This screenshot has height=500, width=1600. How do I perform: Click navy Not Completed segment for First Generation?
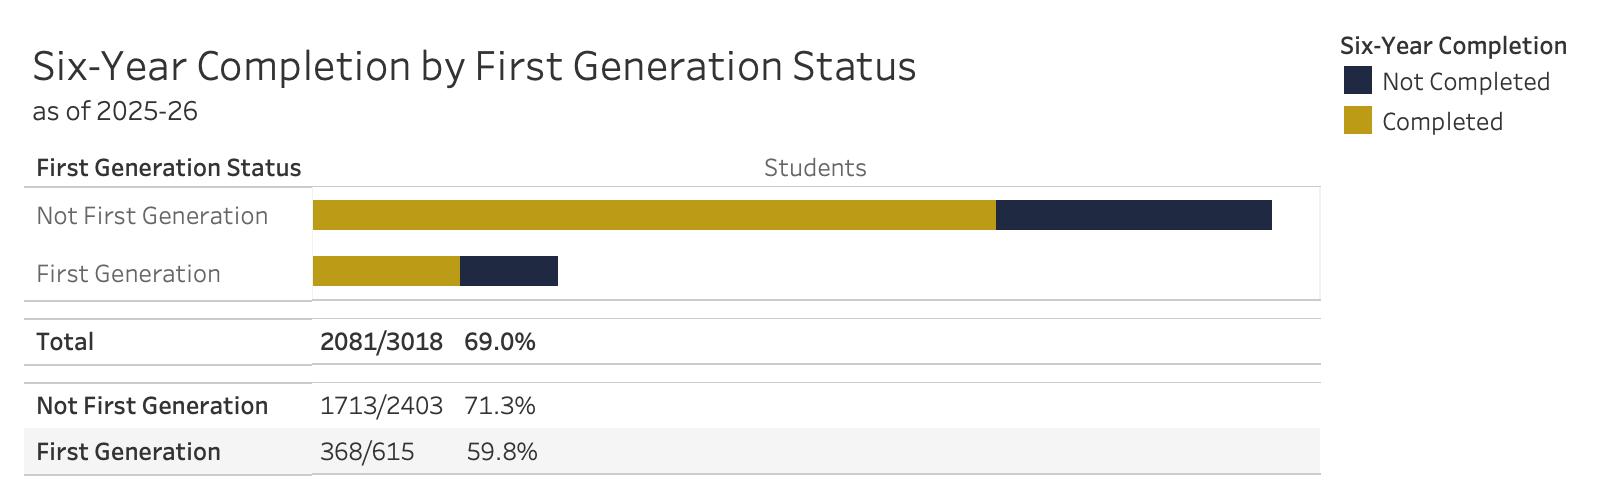pyautogui.click(x=509, y=271)
